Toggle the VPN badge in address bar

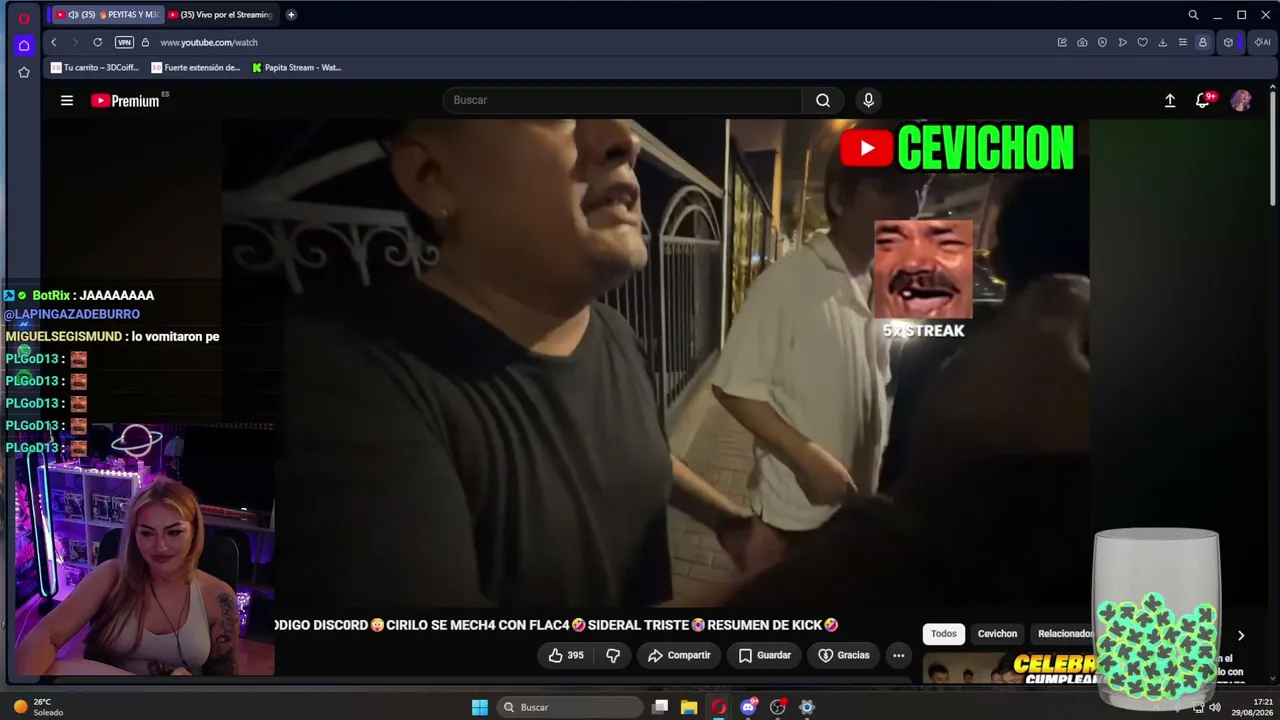(x=124, y=42)
